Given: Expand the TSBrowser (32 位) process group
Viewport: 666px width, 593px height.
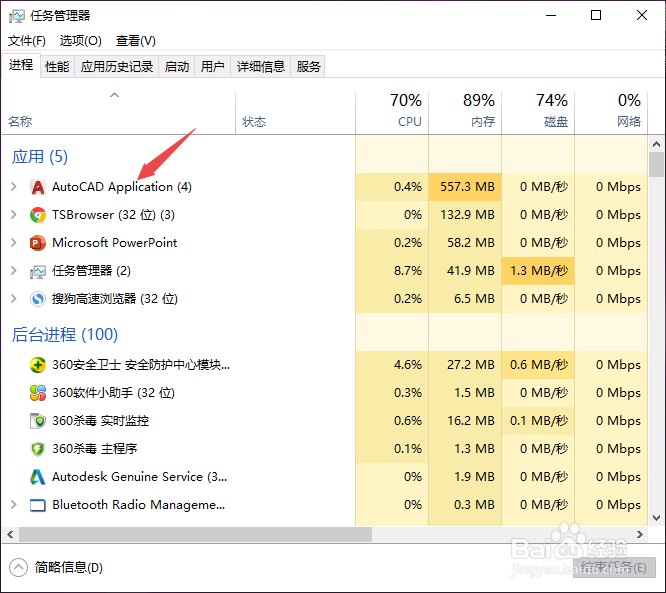Looking at the screenshot, I should coord(14,215).
